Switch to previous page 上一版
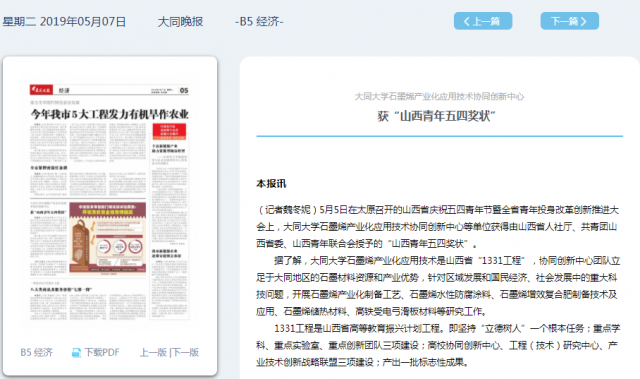Screen dimensions: 640x379 pyautogui.click(x=153, y=352)
